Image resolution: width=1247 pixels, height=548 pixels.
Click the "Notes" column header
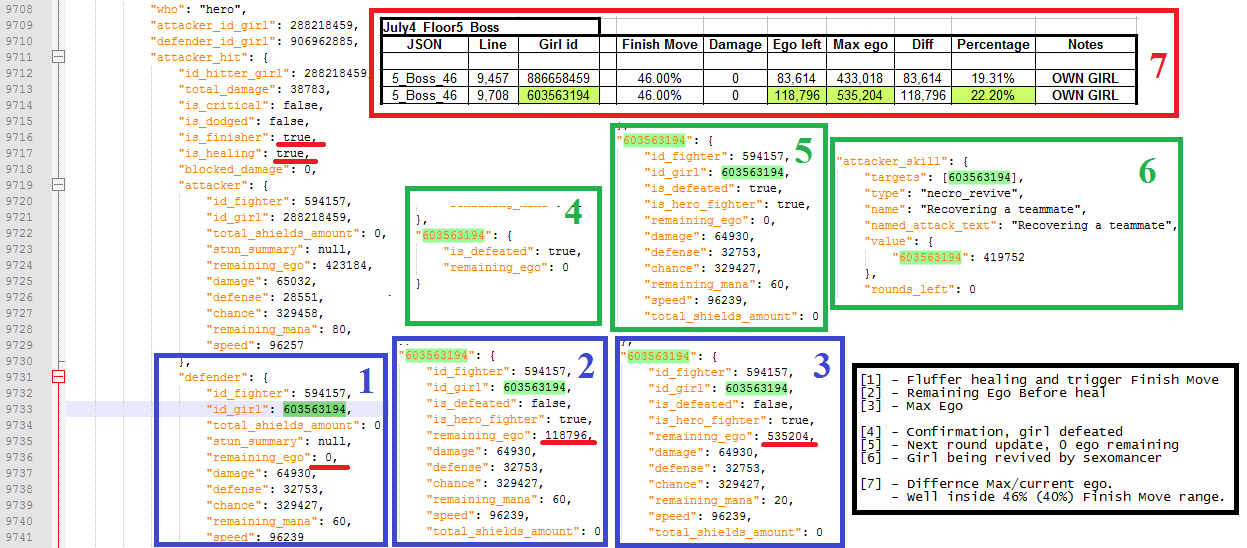(1085, 44)
